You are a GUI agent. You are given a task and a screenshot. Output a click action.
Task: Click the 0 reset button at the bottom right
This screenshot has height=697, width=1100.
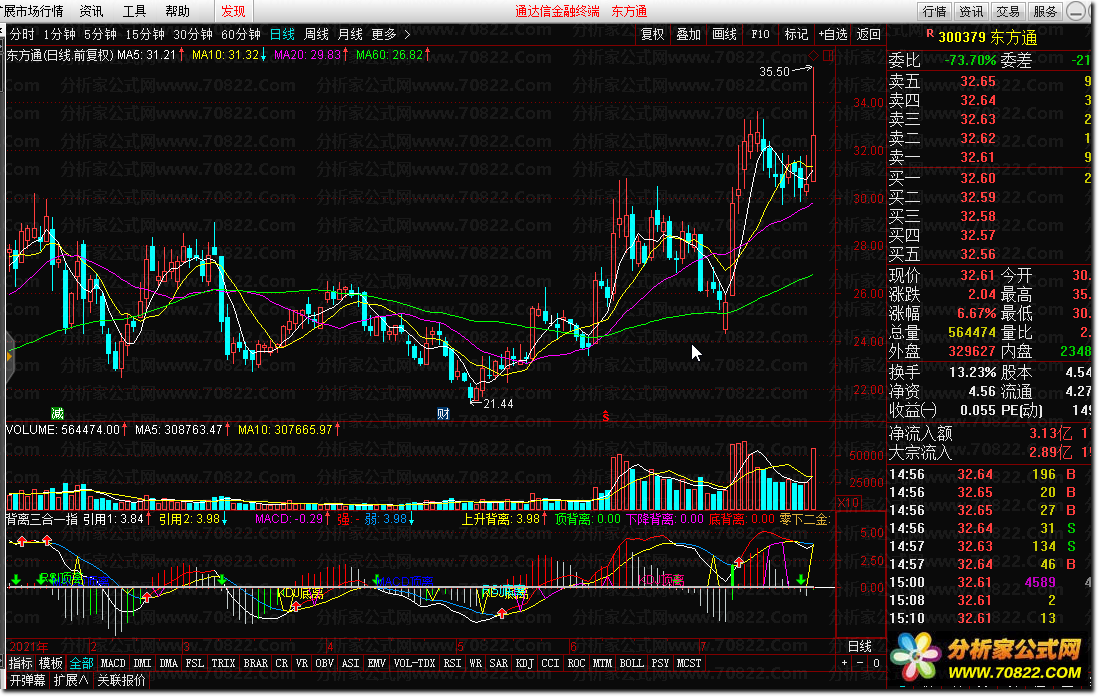[x=876, y=663]
